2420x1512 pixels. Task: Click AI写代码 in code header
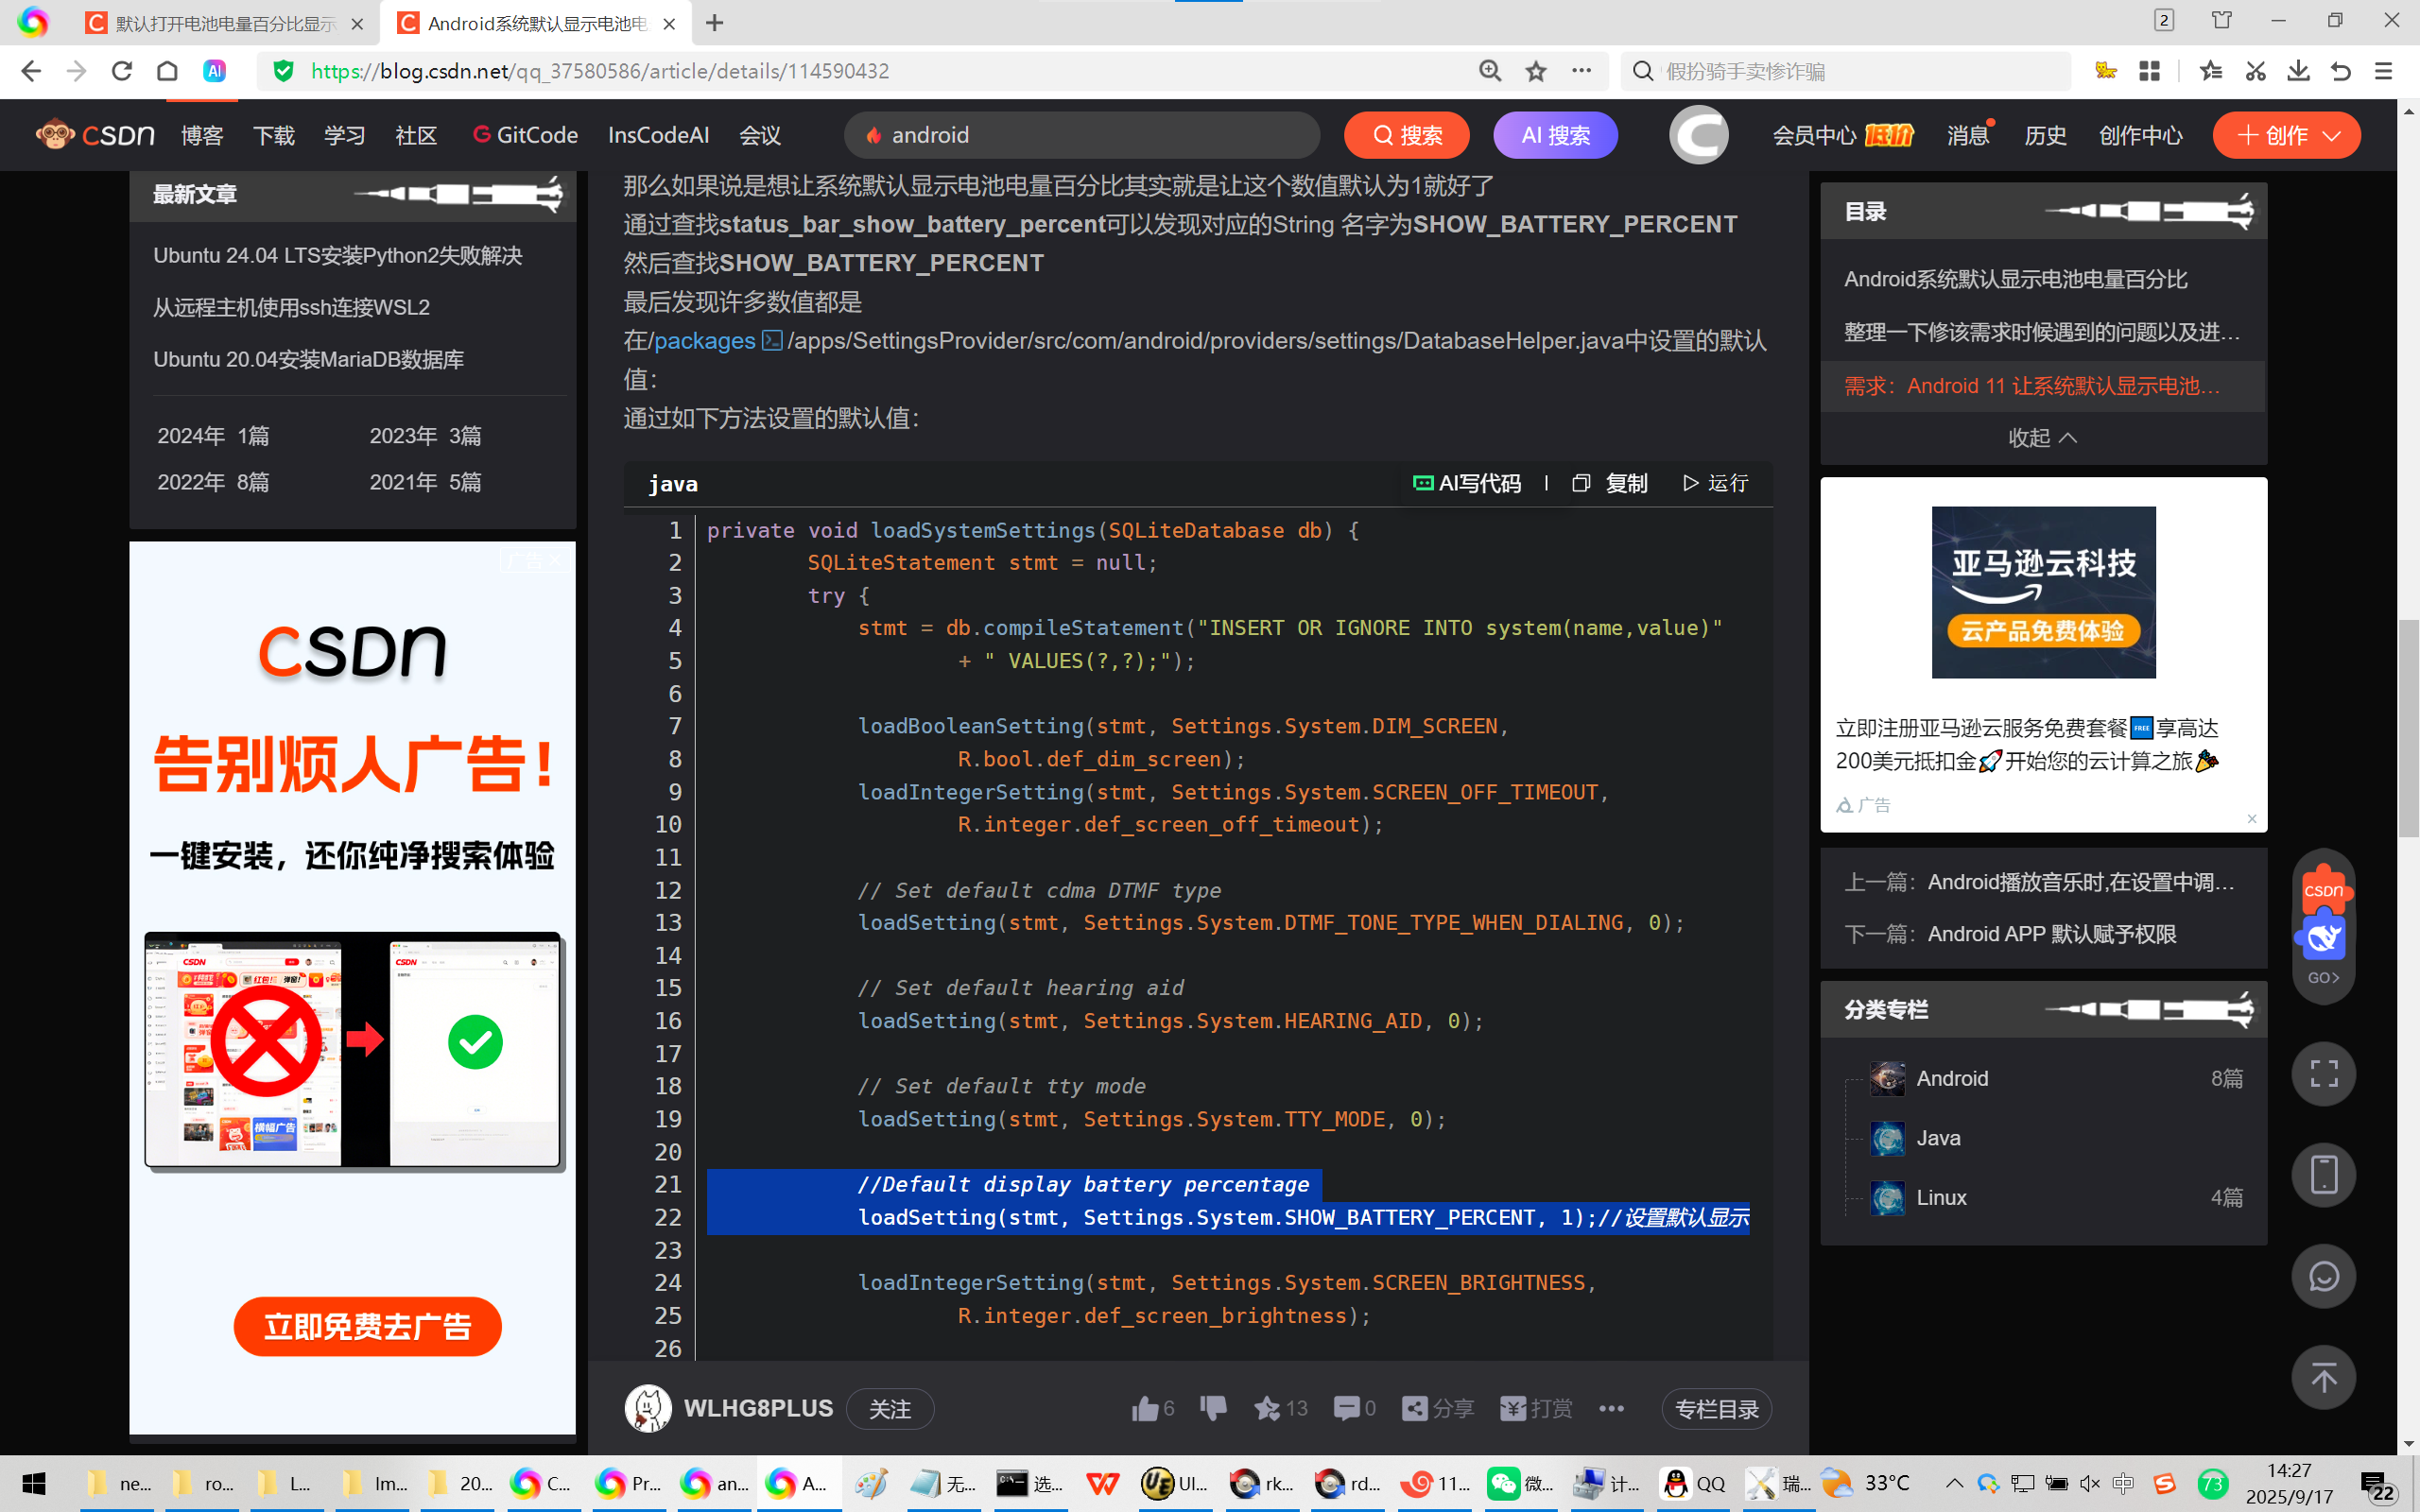1466,484
